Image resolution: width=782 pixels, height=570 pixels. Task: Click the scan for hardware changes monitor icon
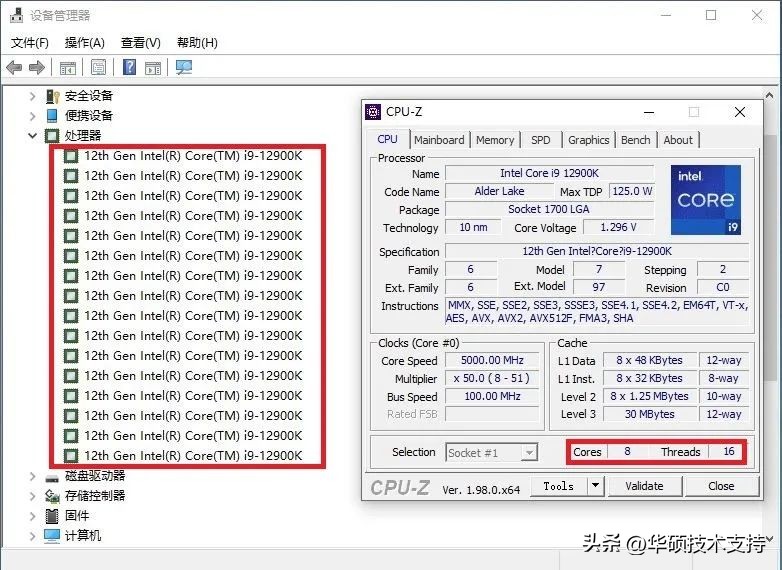184,67
